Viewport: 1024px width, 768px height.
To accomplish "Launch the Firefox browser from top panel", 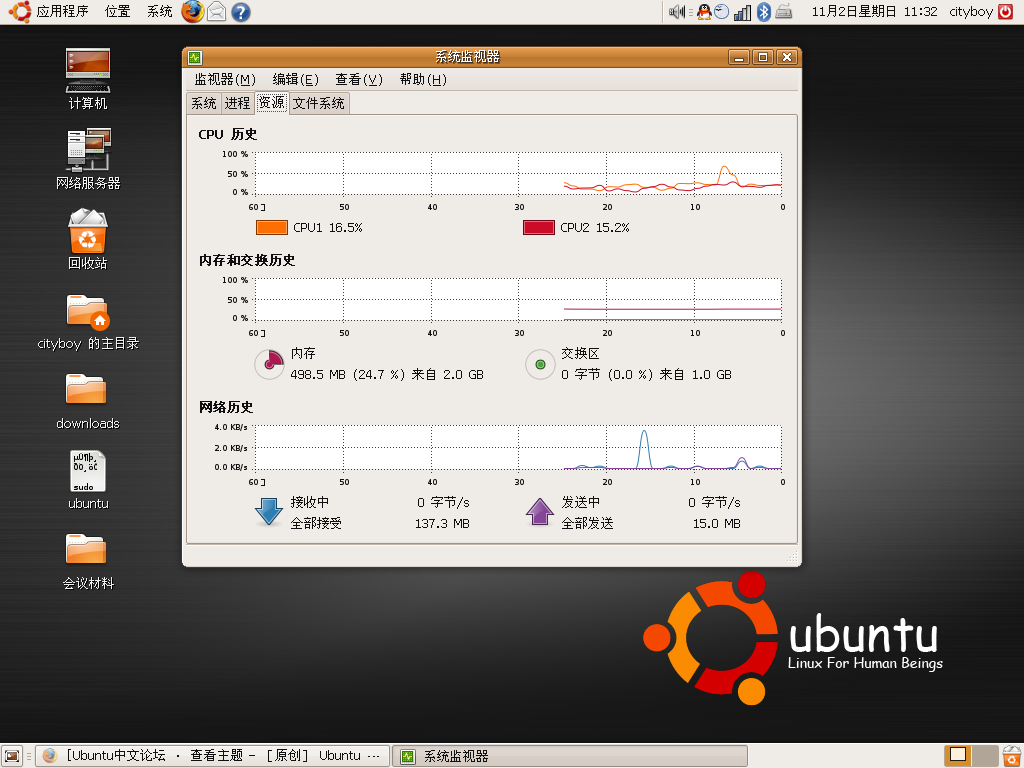I will (x=193, y=12).
